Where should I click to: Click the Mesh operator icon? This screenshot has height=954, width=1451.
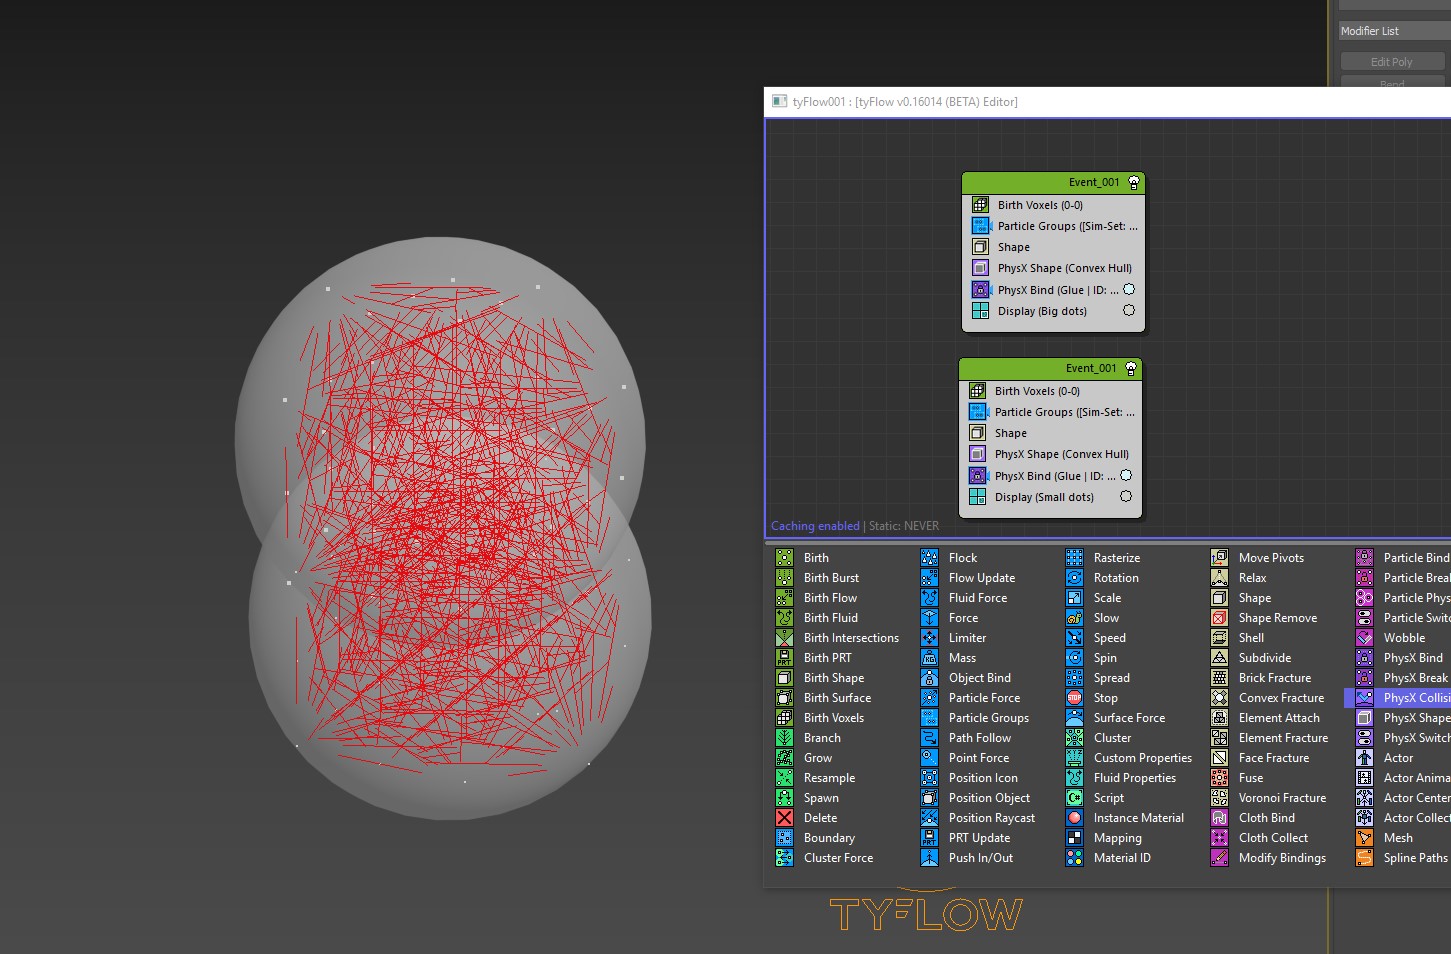pyautogui.click(x=1365, y=838)
